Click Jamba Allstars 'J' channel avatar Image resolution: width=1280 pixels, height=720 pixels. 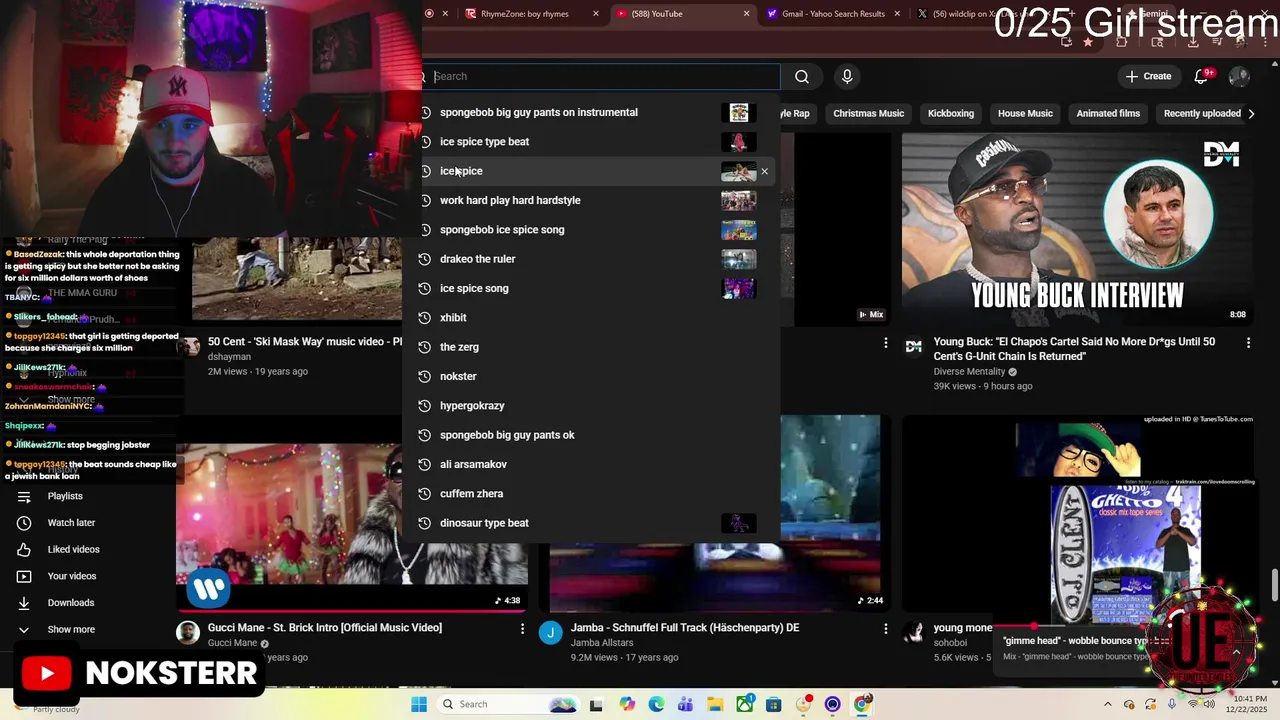551,632
